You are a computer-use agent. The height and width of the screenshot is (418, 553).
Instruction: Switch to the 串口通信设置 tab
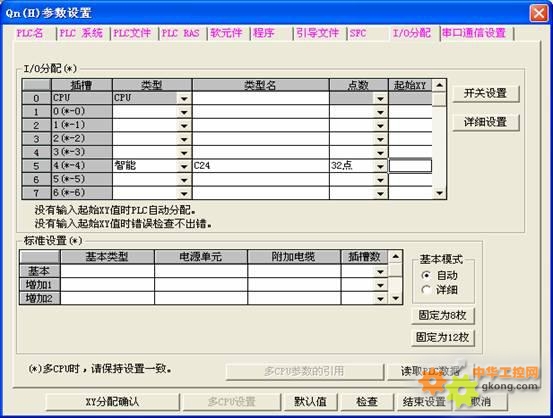(474, 34)
